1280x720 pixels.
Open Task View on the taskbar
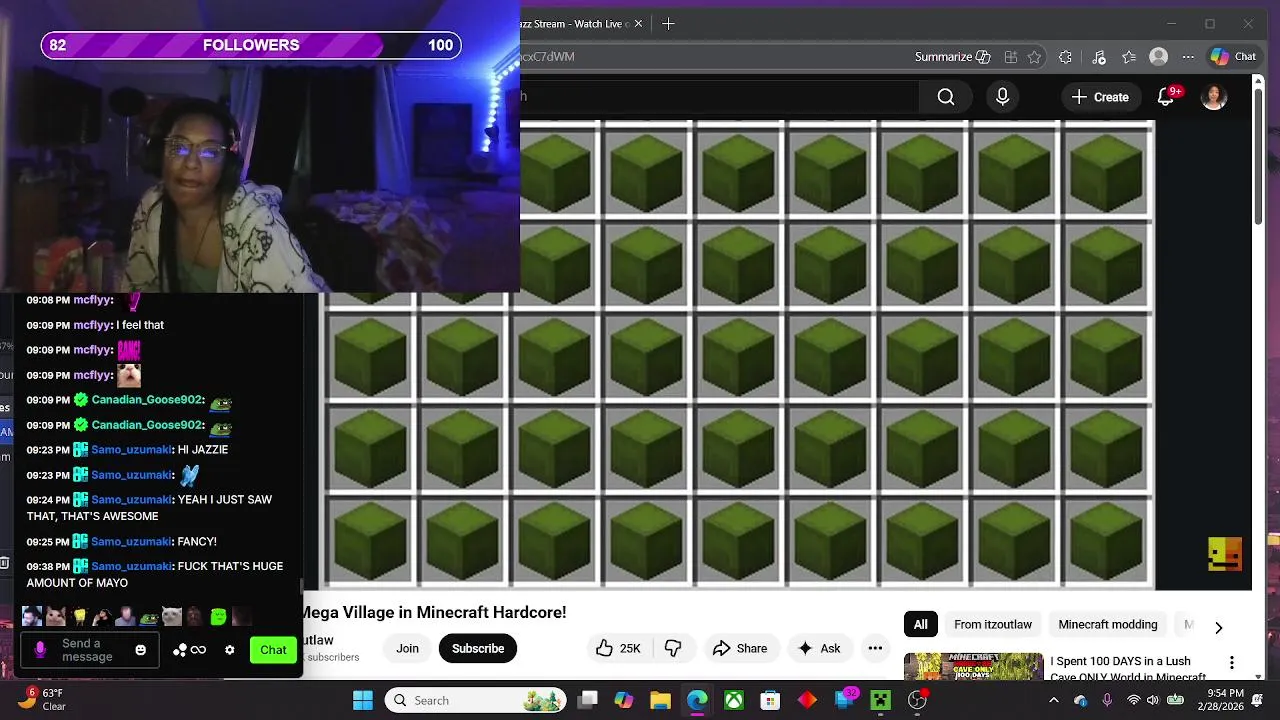588,700
